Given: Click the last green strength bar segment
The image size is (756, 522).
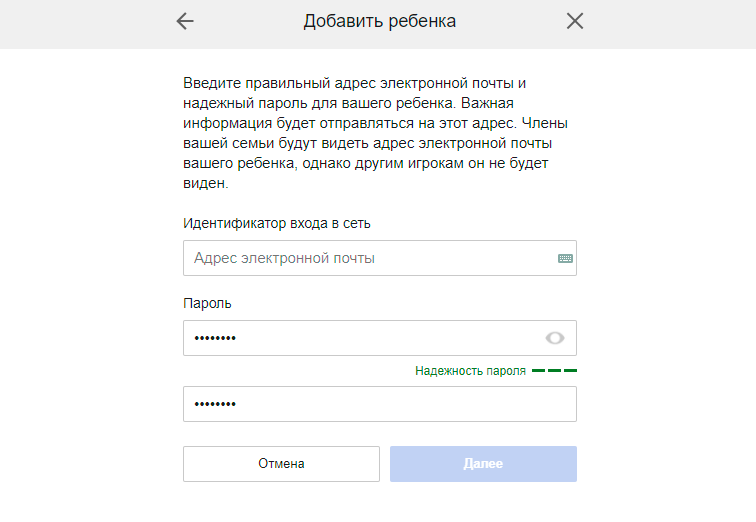Looking at the screenshot, I should coord(570,371).
